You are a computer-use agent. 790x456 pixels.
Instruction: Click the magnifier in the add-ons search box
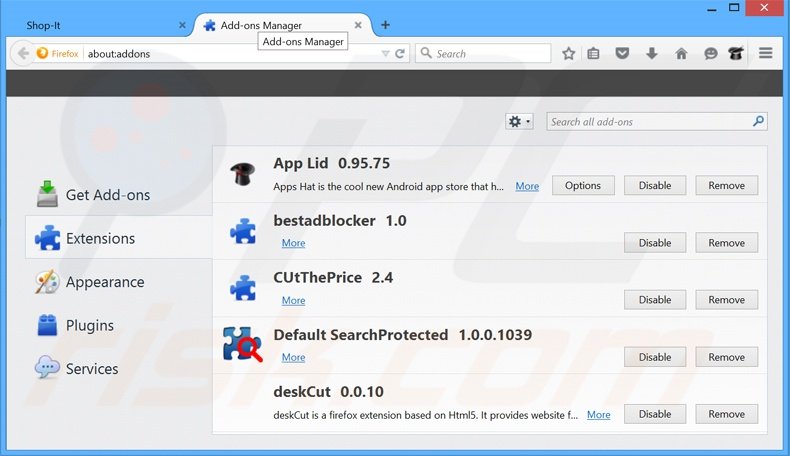[758, 121]
